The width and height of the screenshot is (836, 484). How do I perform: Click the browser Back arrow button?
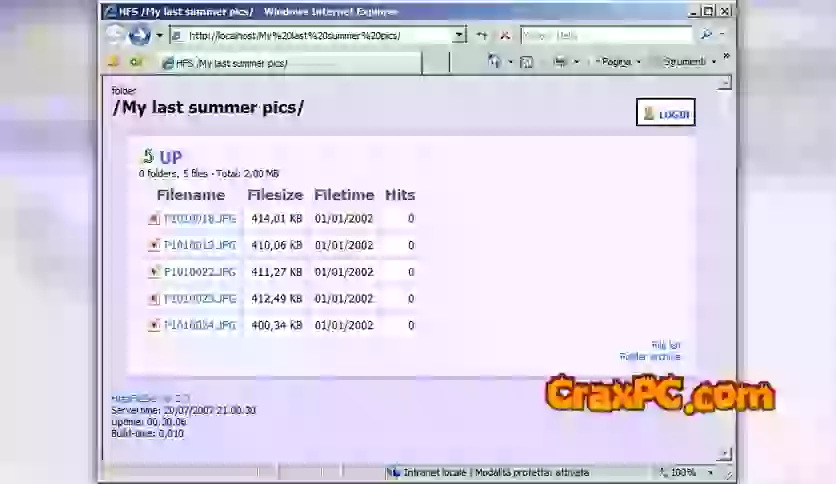point(114,35)
